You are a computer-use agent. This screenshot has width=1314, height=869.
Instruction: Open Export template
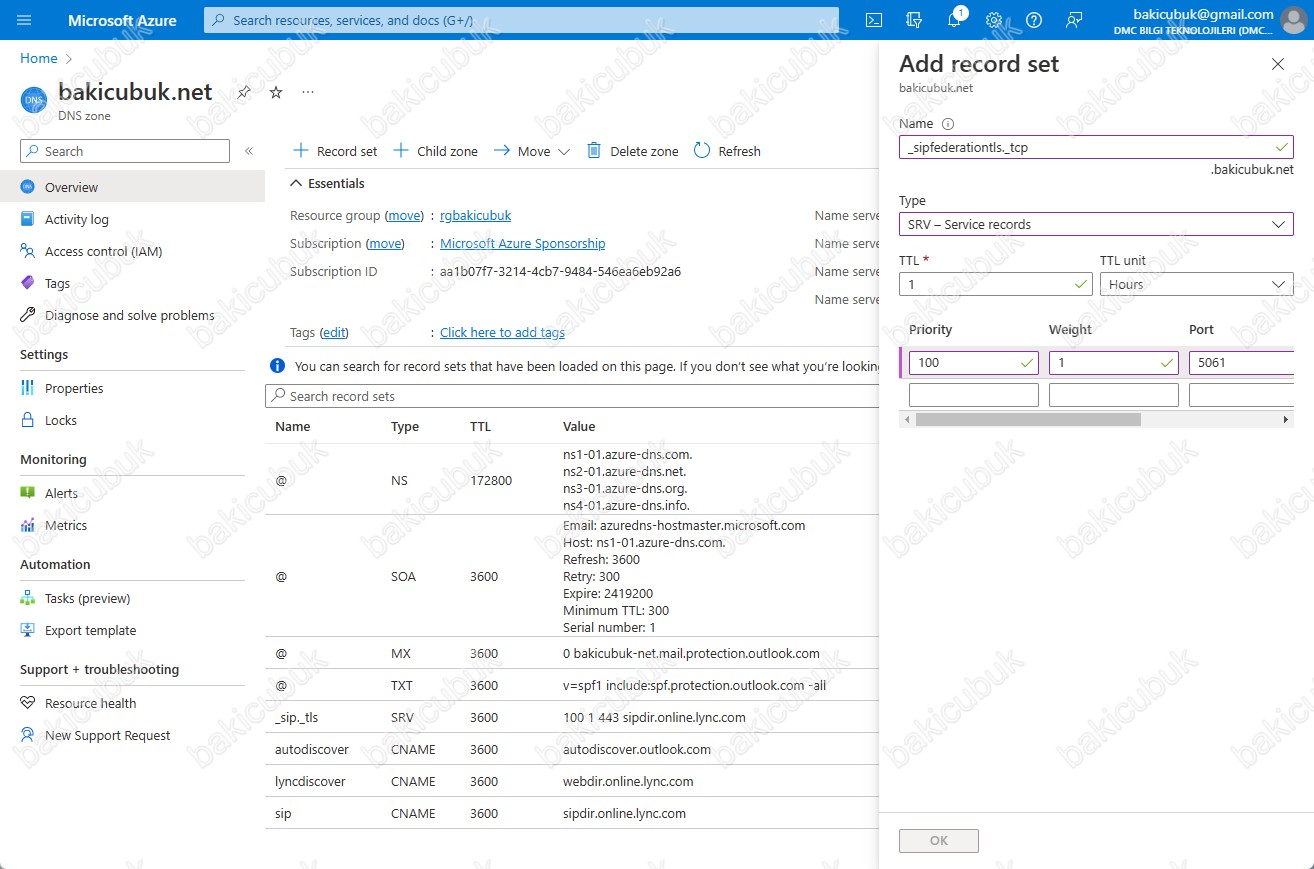click(x=132, y=630)
